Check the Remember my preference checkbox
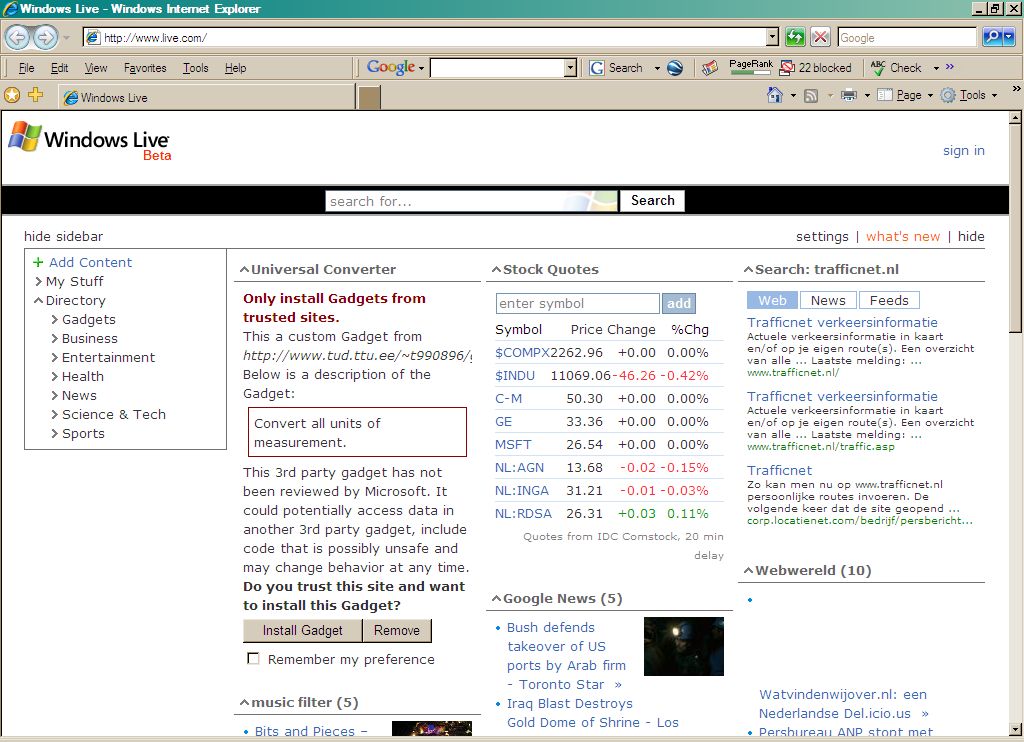This screenshot has height=742, width=1024. (253, 658)
